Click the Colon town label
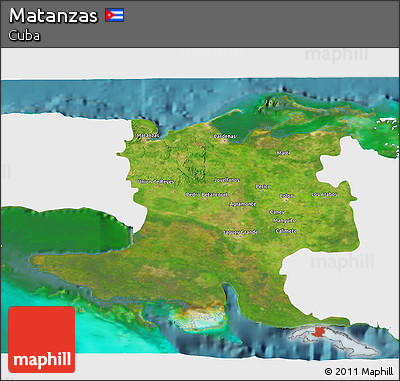Viewport: 400px width, 381px height. click(286, 196)
